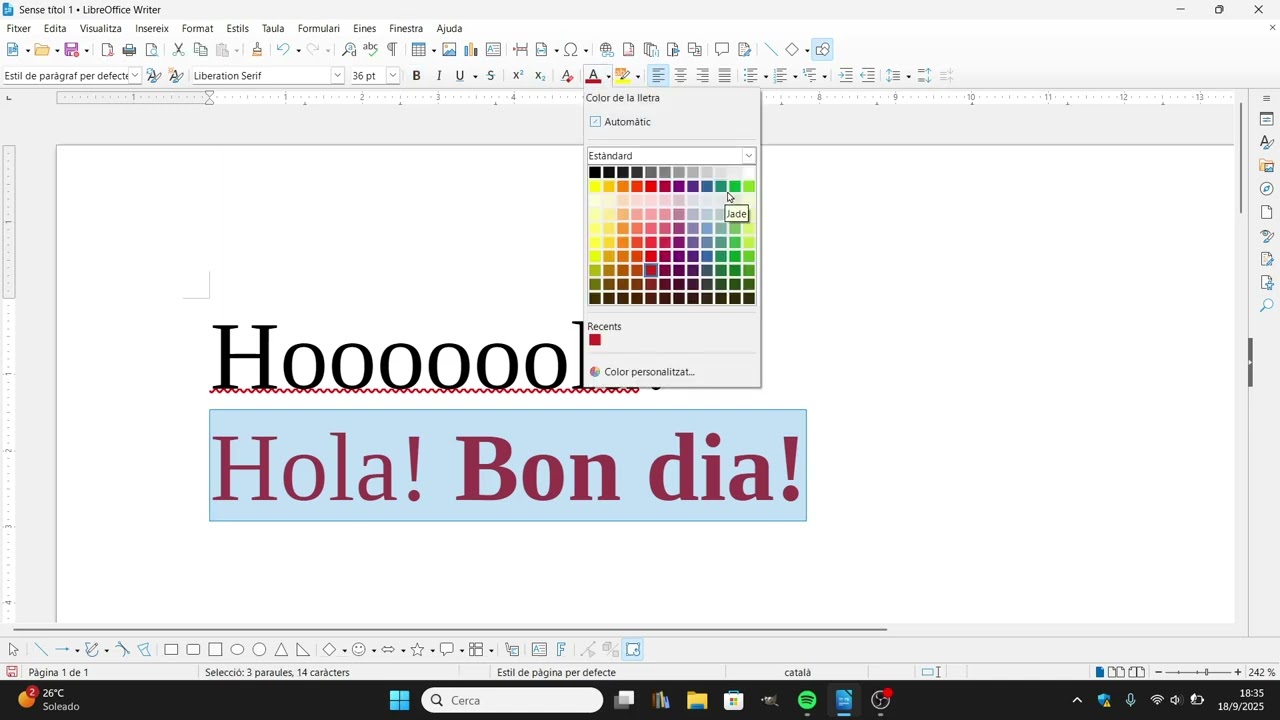Open the Insereix menu
This screenshot has height=720, width=1280.
pos(152,29)
